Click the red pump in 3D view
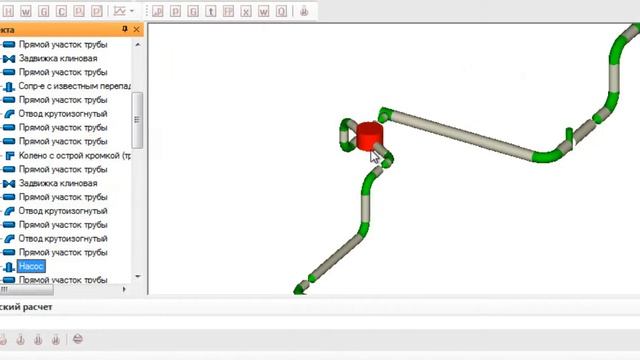 (369, 136)
